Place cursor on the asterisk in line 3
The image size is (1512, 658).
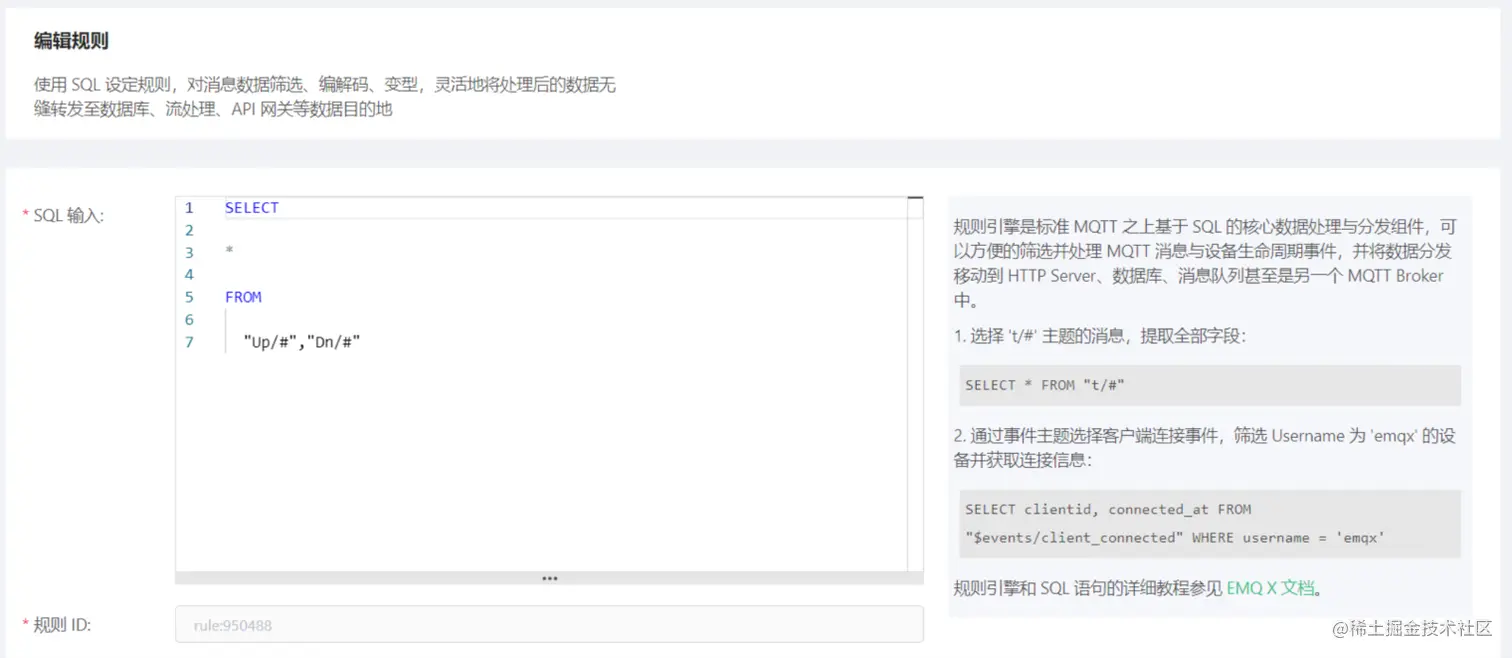pyautogui.click(x=228, y=252)
